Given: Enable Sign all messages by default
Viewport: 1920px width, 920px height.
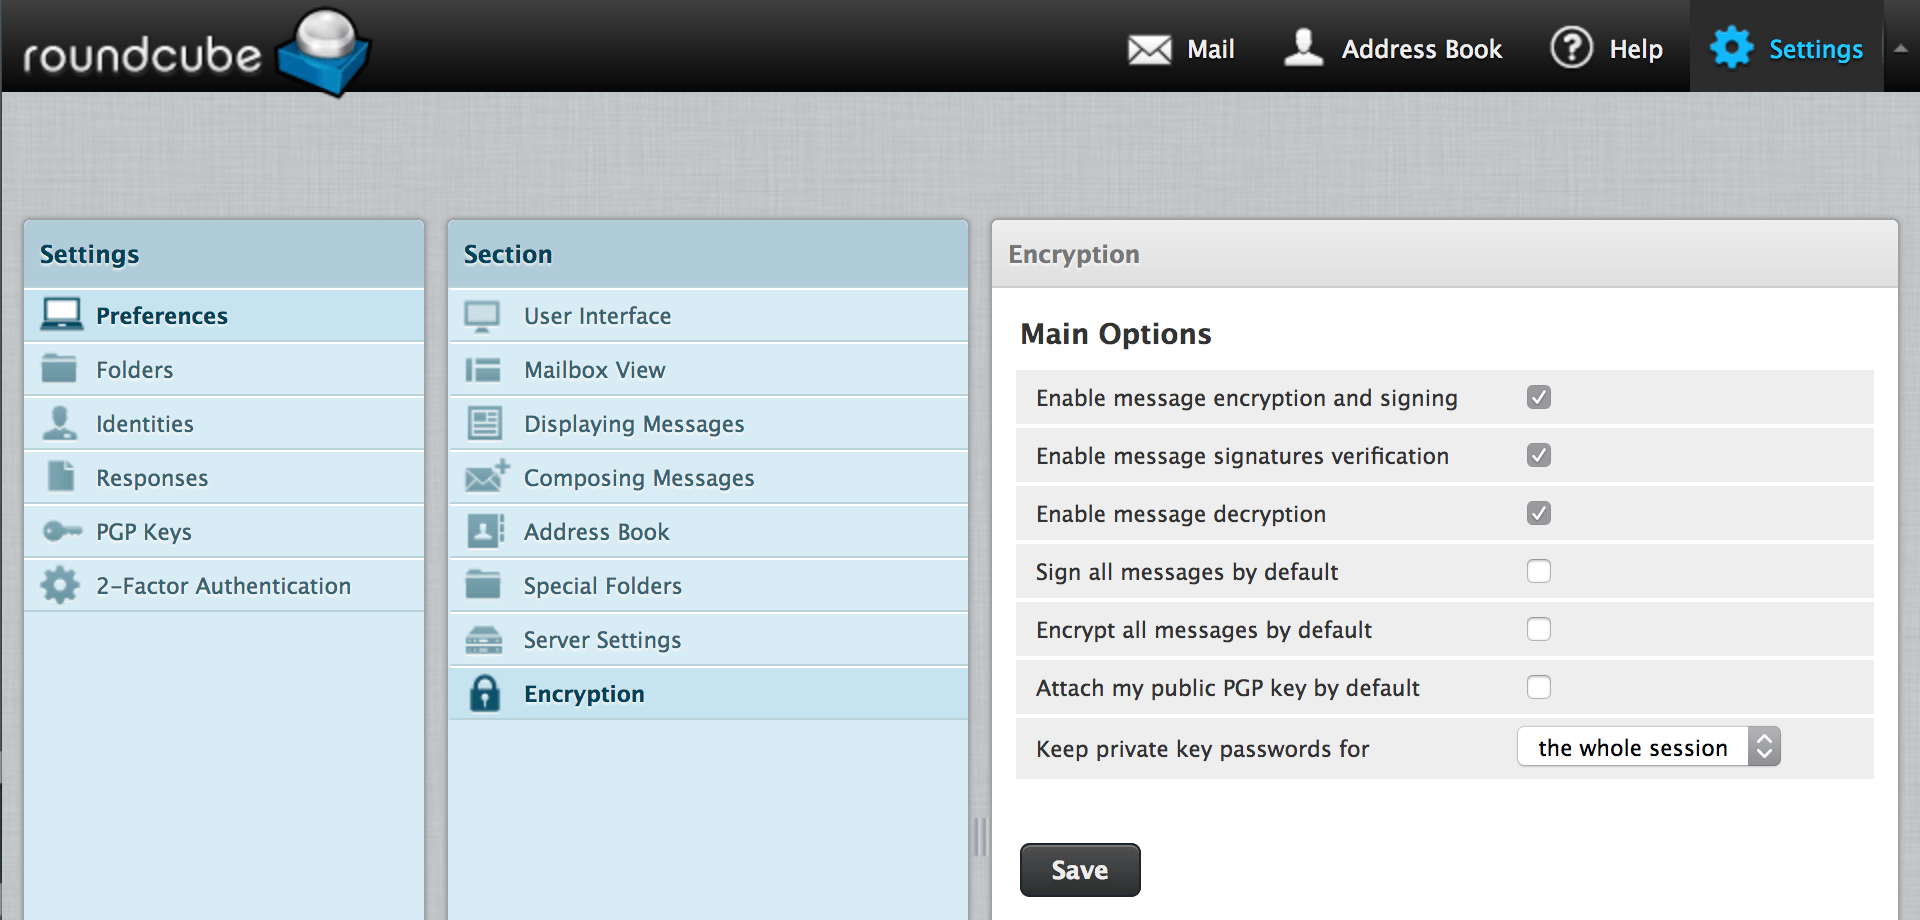Looking at the screenshot, I should point(1539,571).
